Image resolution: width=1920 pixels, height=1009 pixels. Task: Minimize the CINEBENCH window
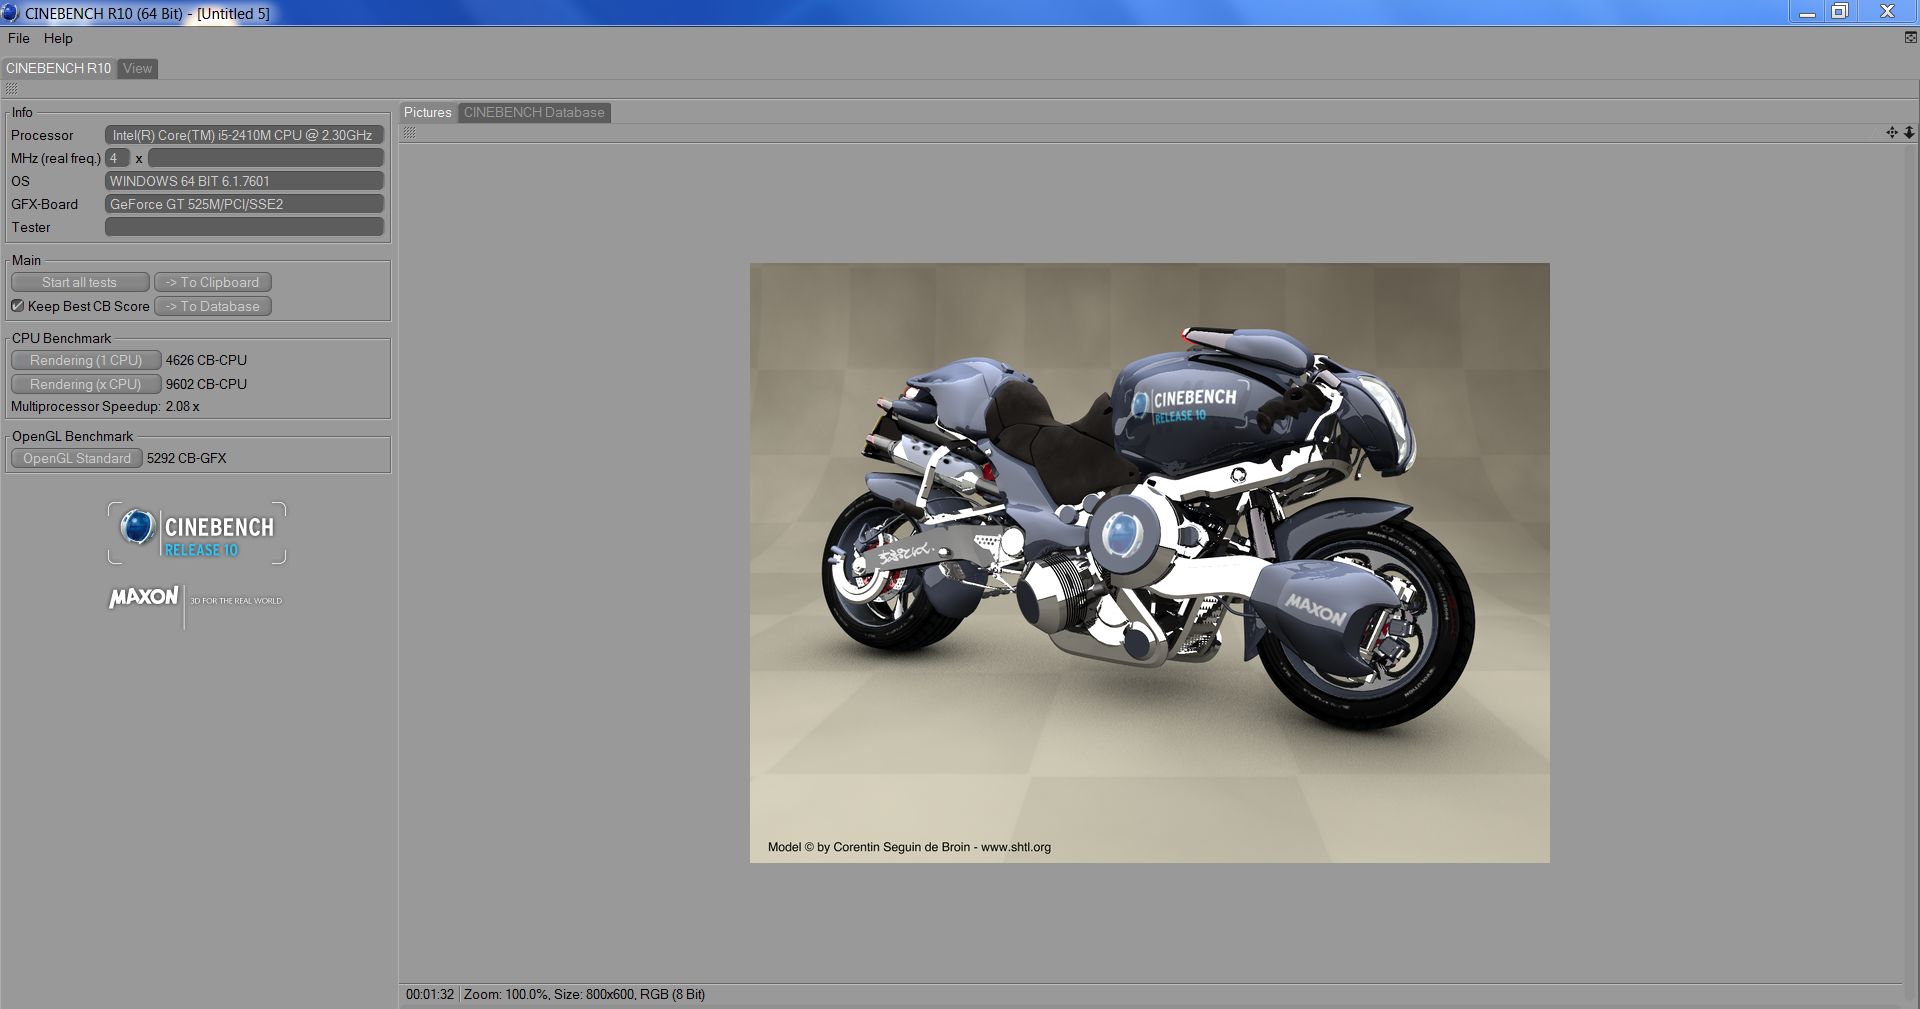tap(1807, 12)
